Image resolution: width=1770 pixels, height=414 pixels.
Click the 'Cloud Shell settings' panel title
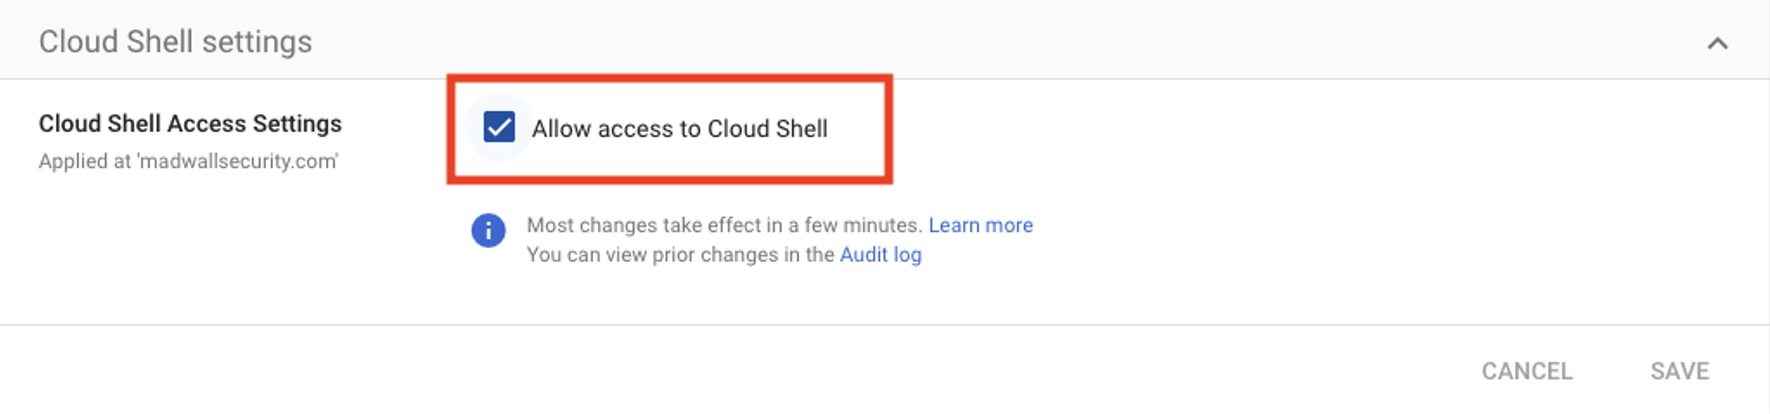point(175,42)
